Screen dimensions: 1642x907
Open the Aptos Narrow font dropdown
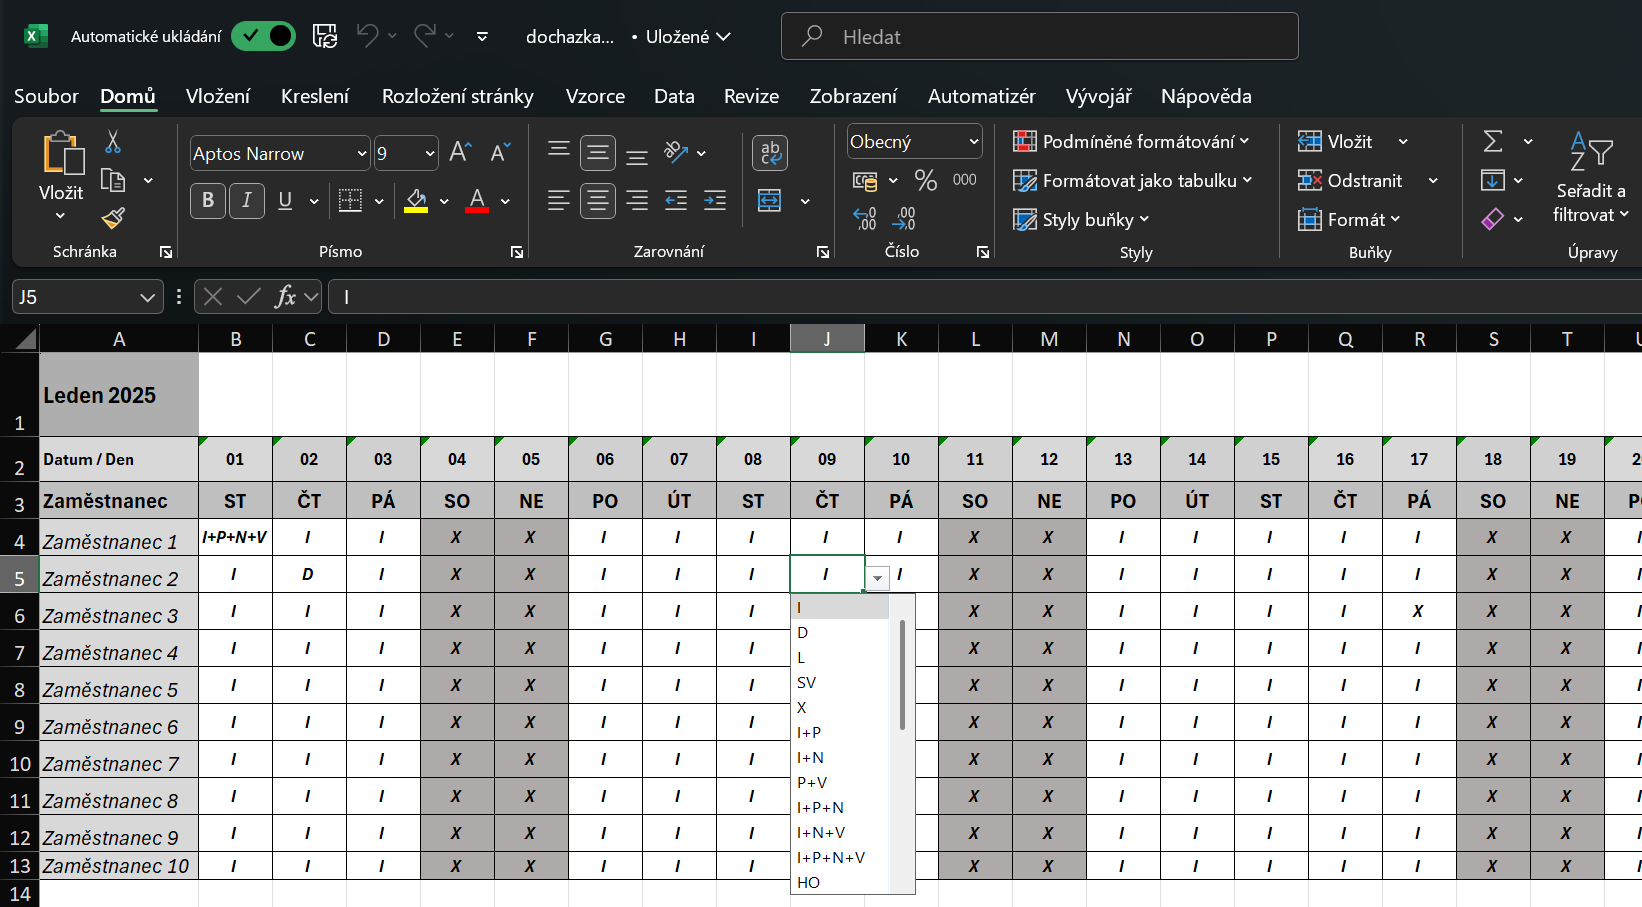tap(362, 154)
